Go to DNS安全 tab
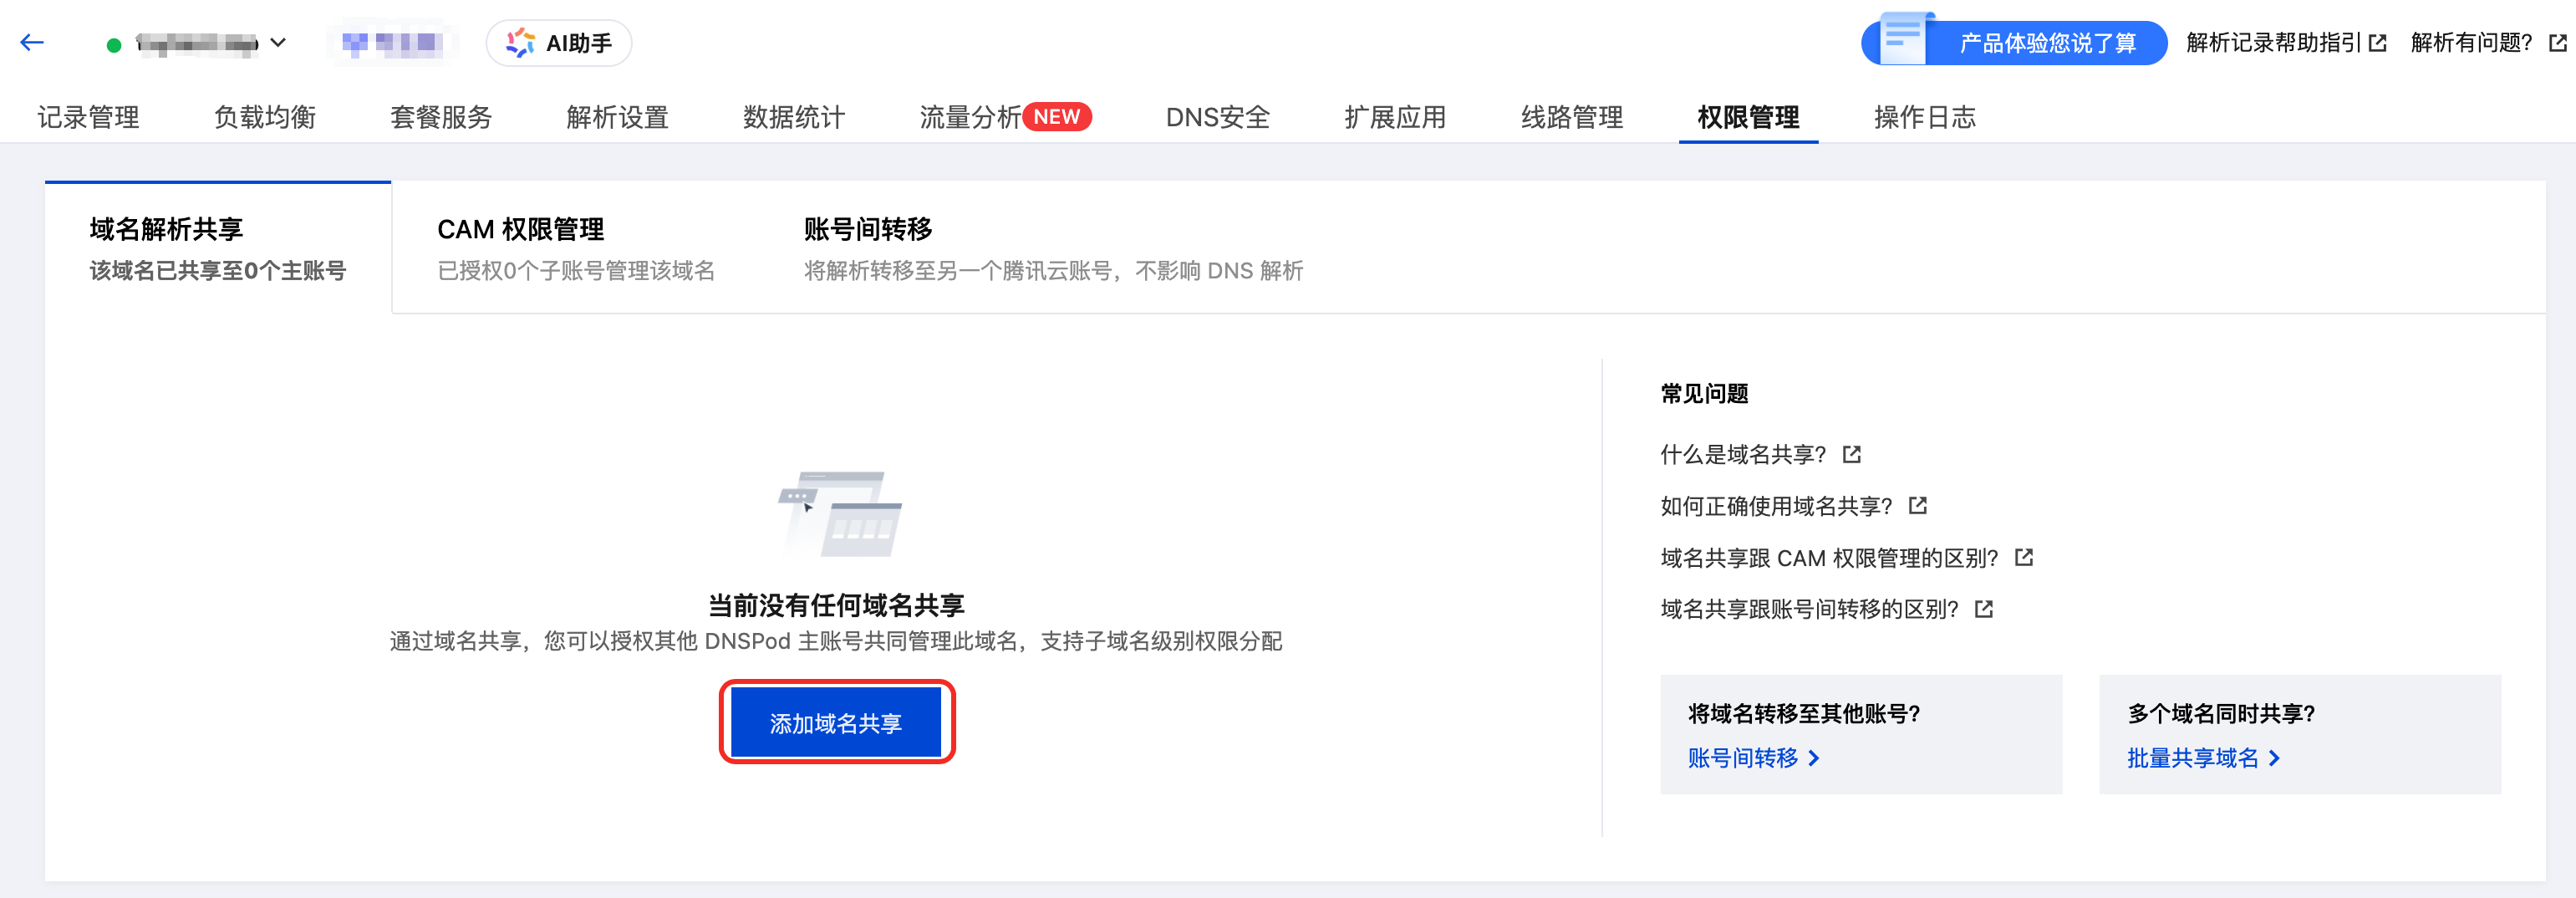 (1217, 117)
